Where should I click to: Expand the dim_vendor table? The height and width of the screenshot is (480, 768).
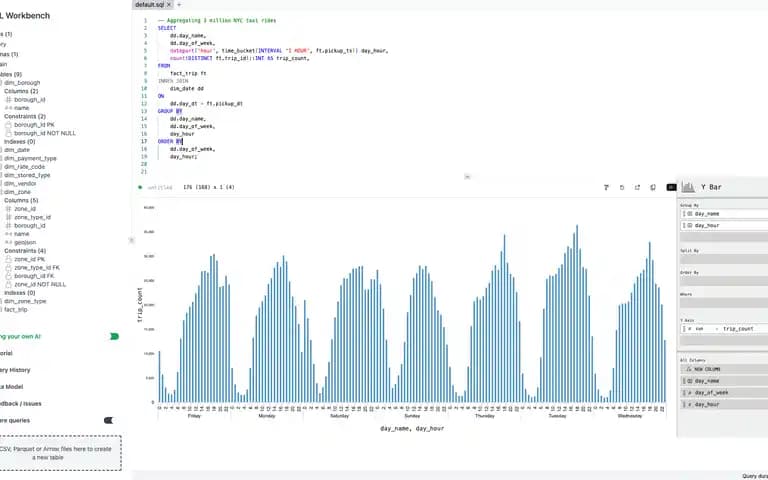tap(20, 183)
